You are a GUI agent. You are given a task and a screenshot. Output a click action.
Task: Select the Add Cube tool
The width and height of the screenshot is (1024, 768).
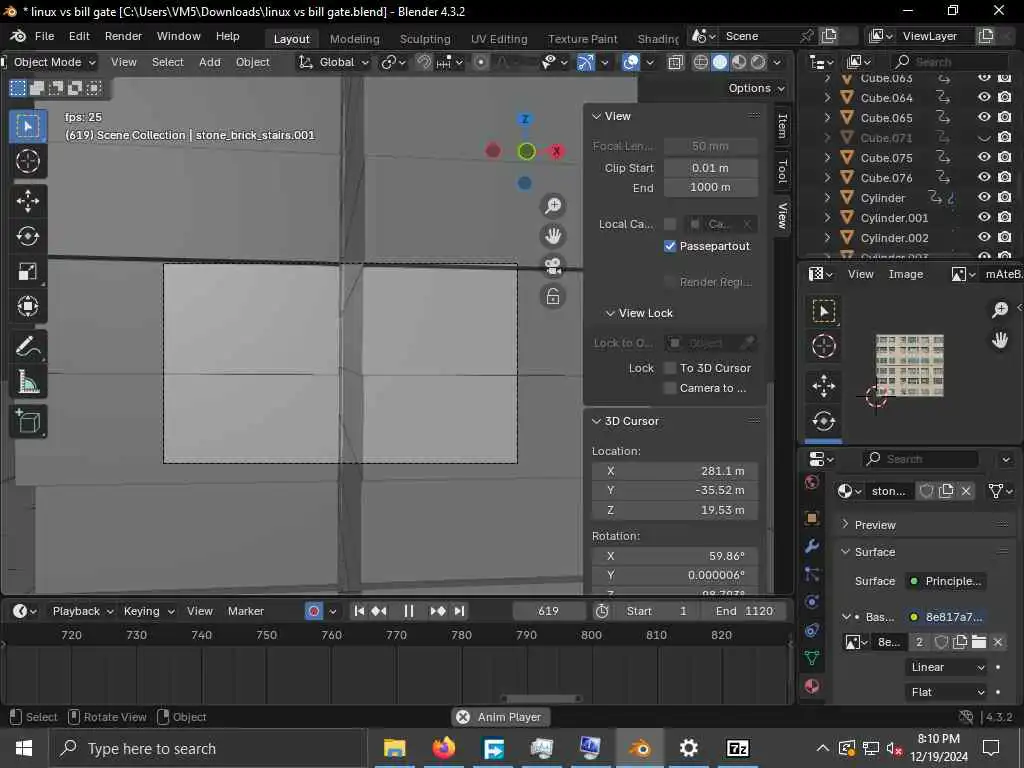click(x=27, y=421)
